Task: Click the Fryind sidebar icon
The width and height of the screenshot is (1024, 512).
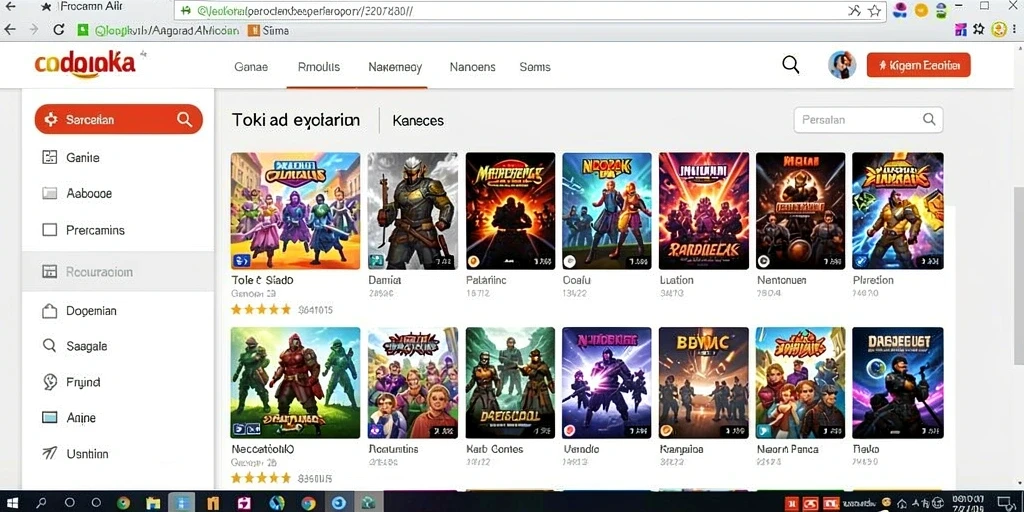Action: coord(50,382)
